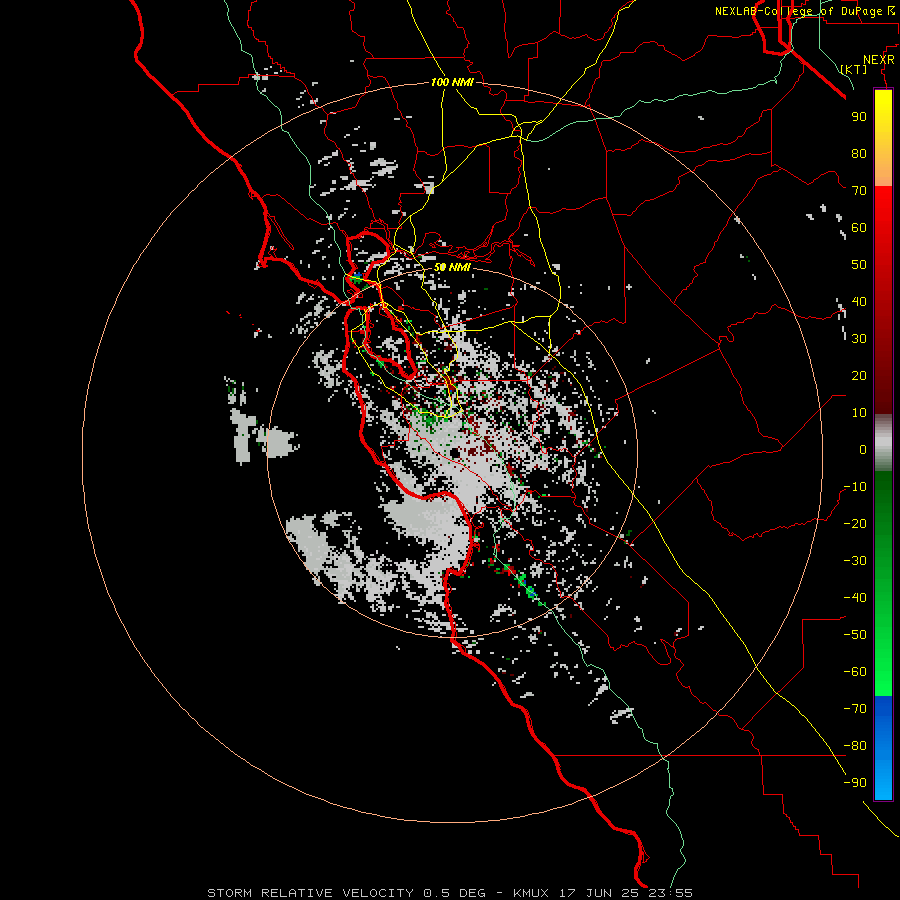Click the 30 value on velocity scale
Image resolution: width=900 pixels, height=900 pixels.
tap(859, 339)
